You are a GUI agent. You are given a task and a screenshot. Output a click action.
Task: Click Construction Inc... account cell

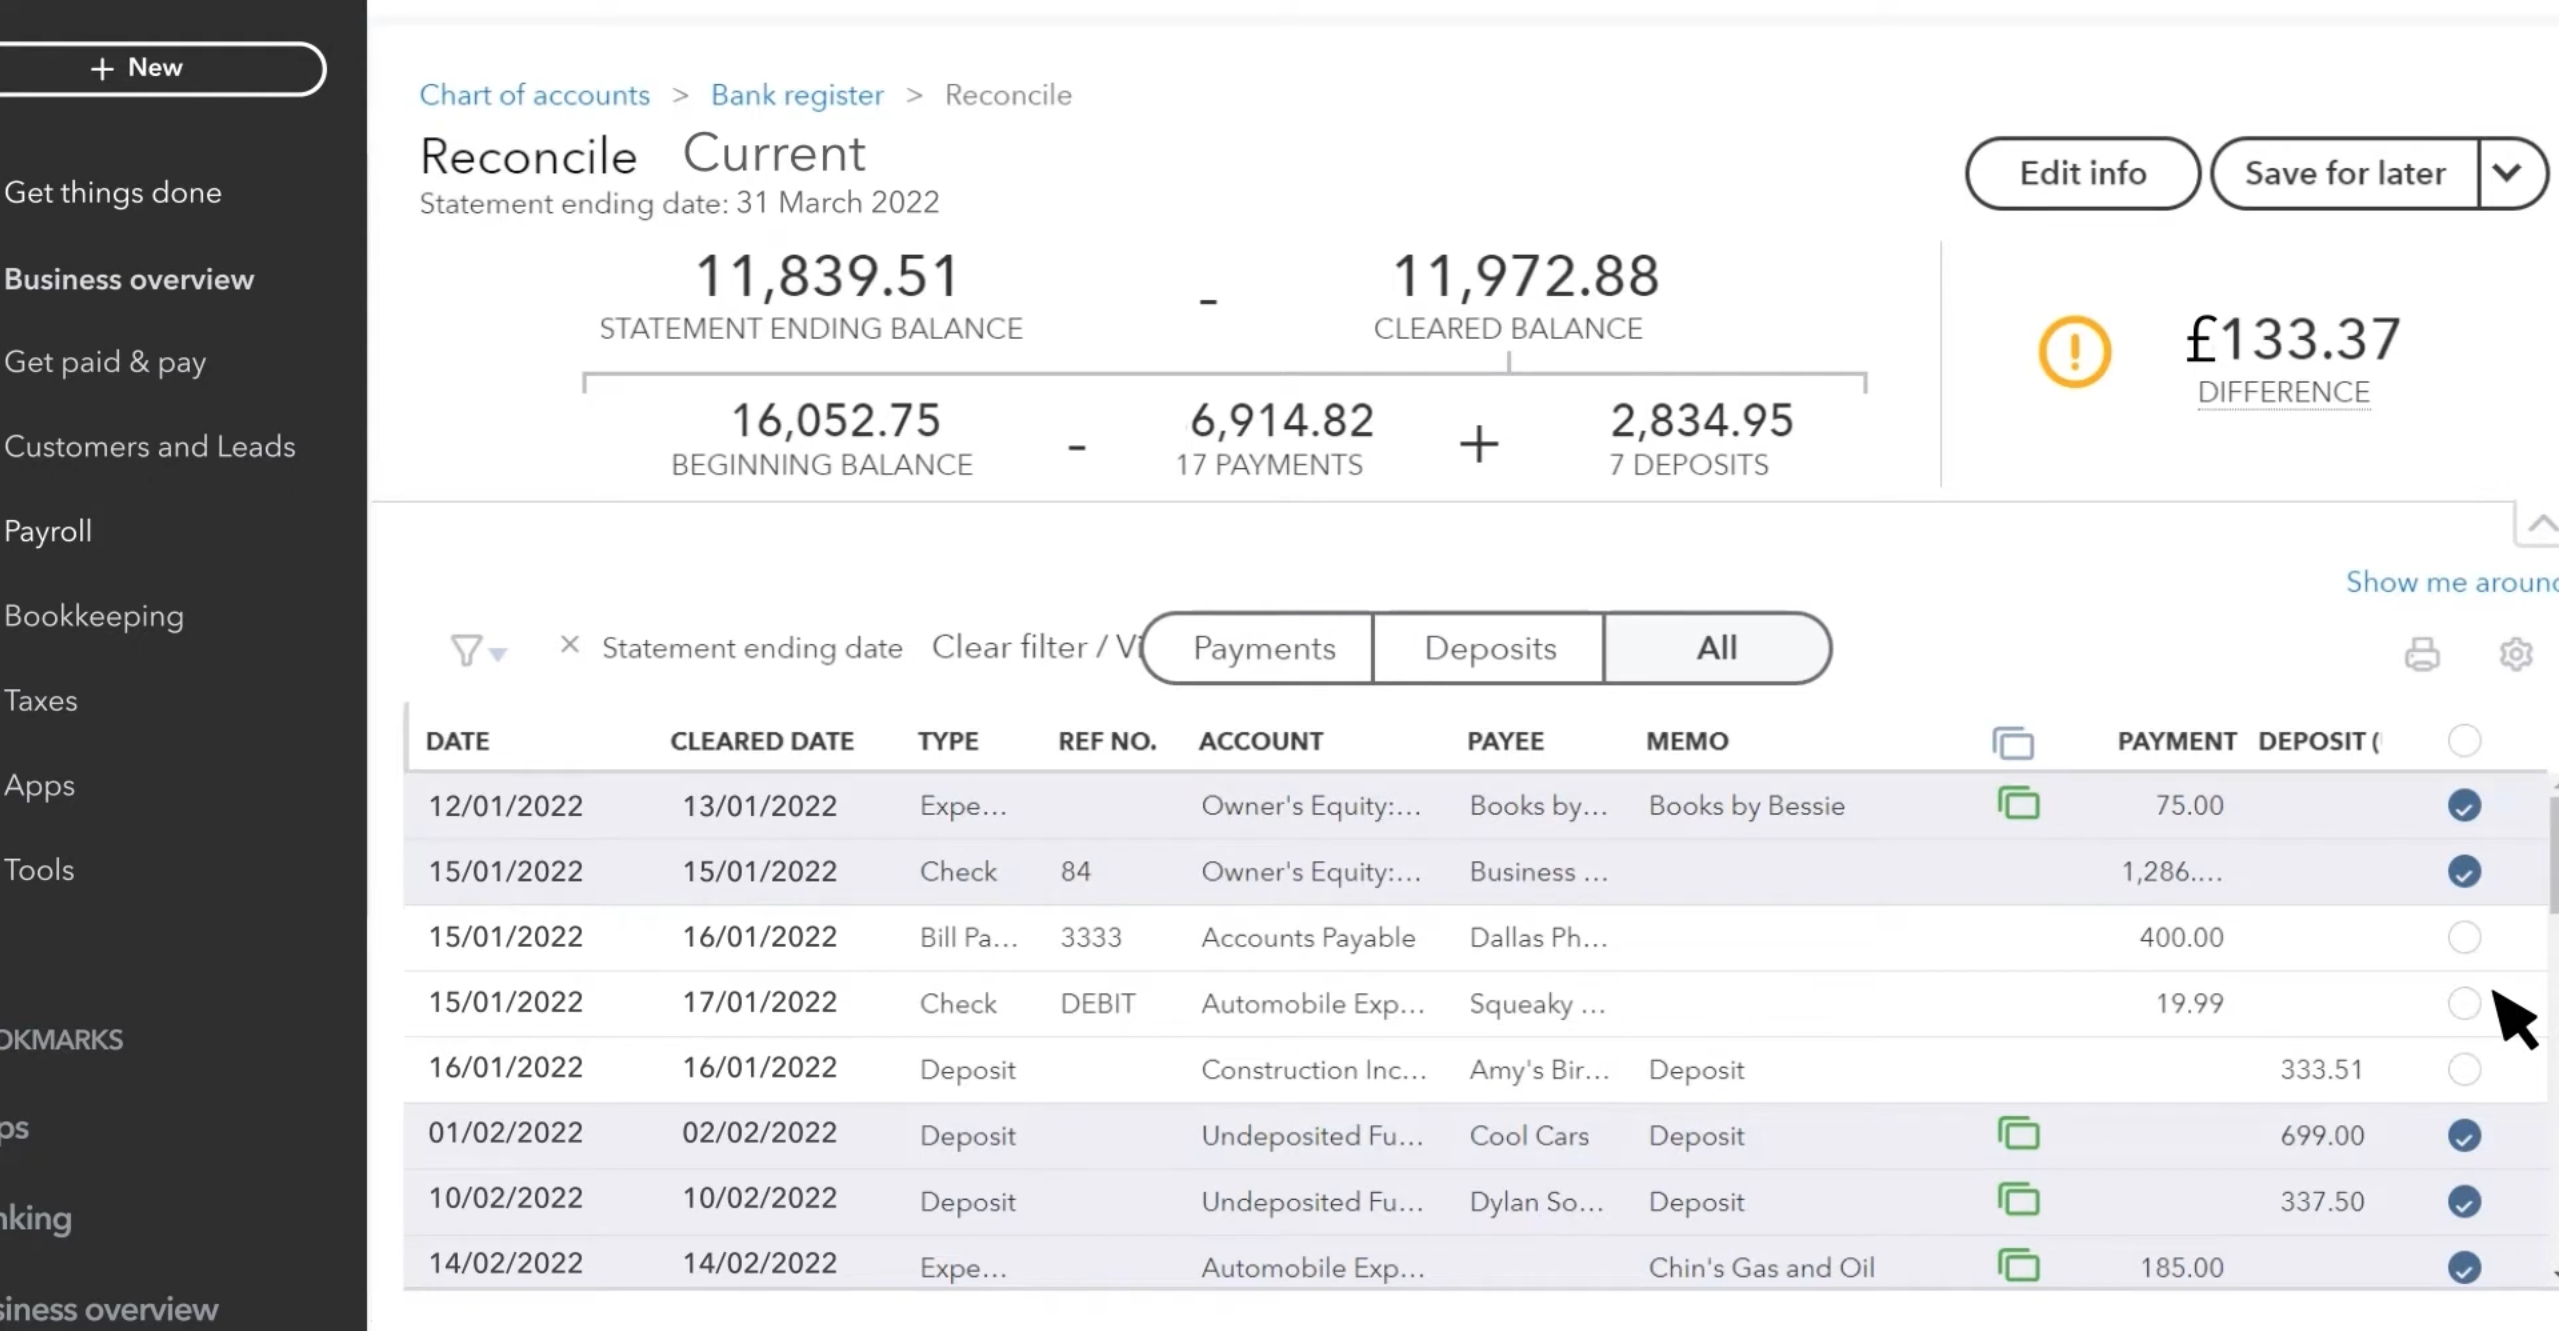tap(1314, 1069)
